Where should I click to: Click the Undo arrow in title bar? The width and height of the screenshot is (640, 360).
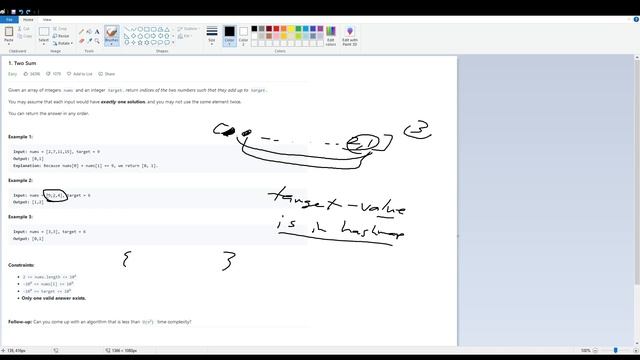(x=21, y=12)
